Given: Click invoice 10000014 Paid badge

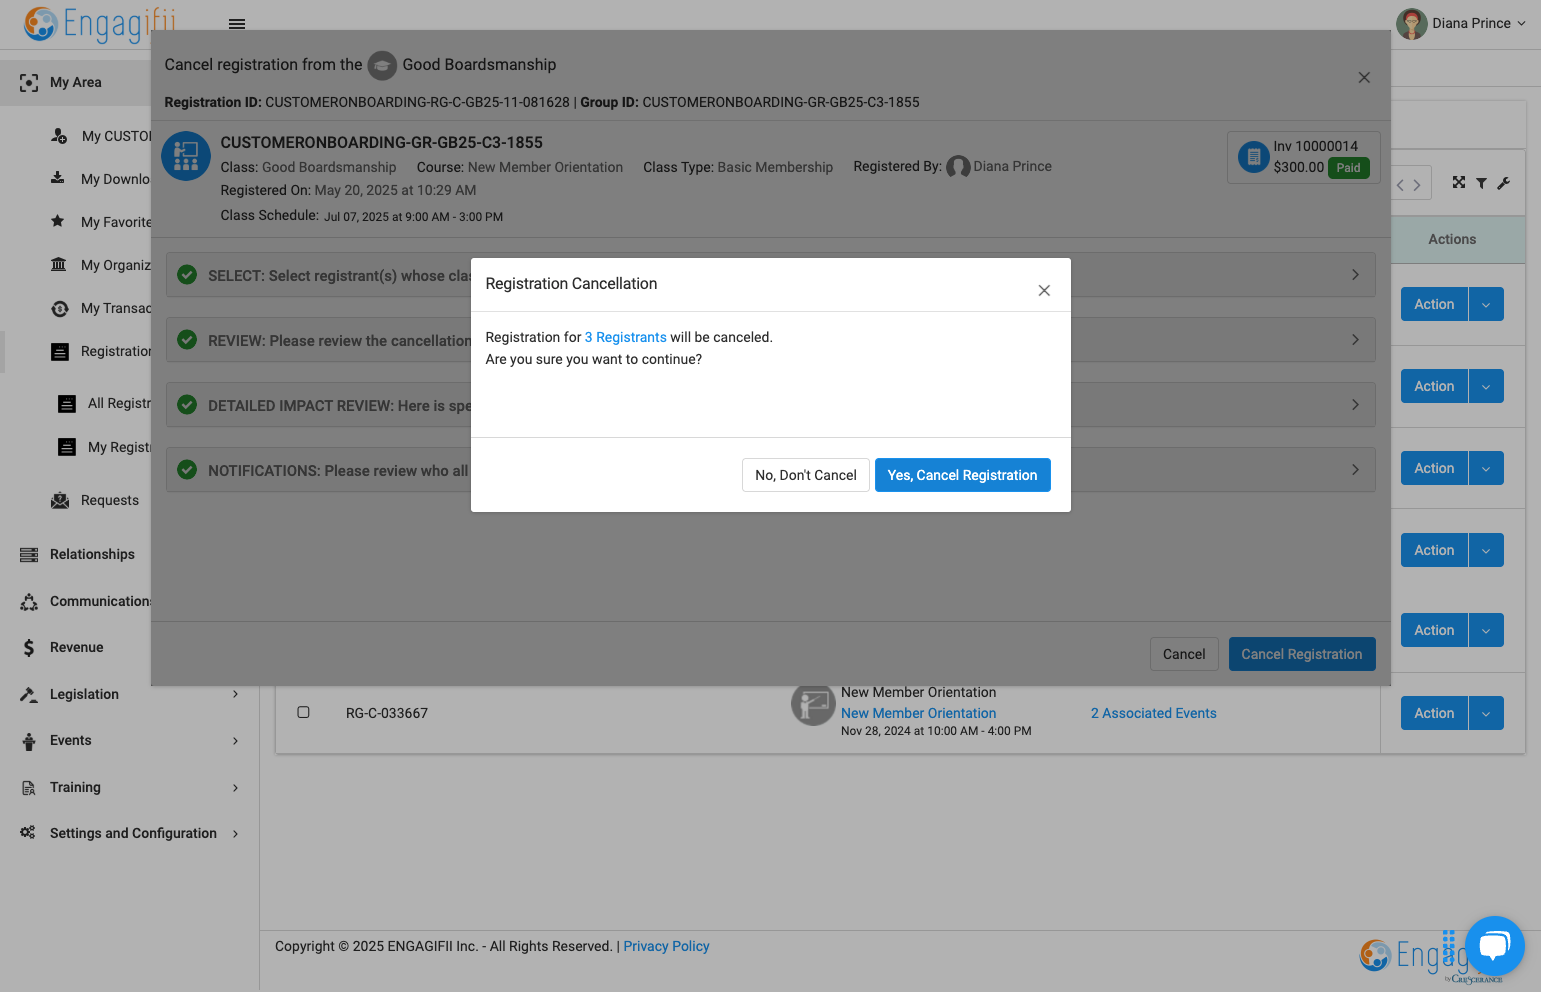Looking at the screenshot, I should pos(1348,168).
